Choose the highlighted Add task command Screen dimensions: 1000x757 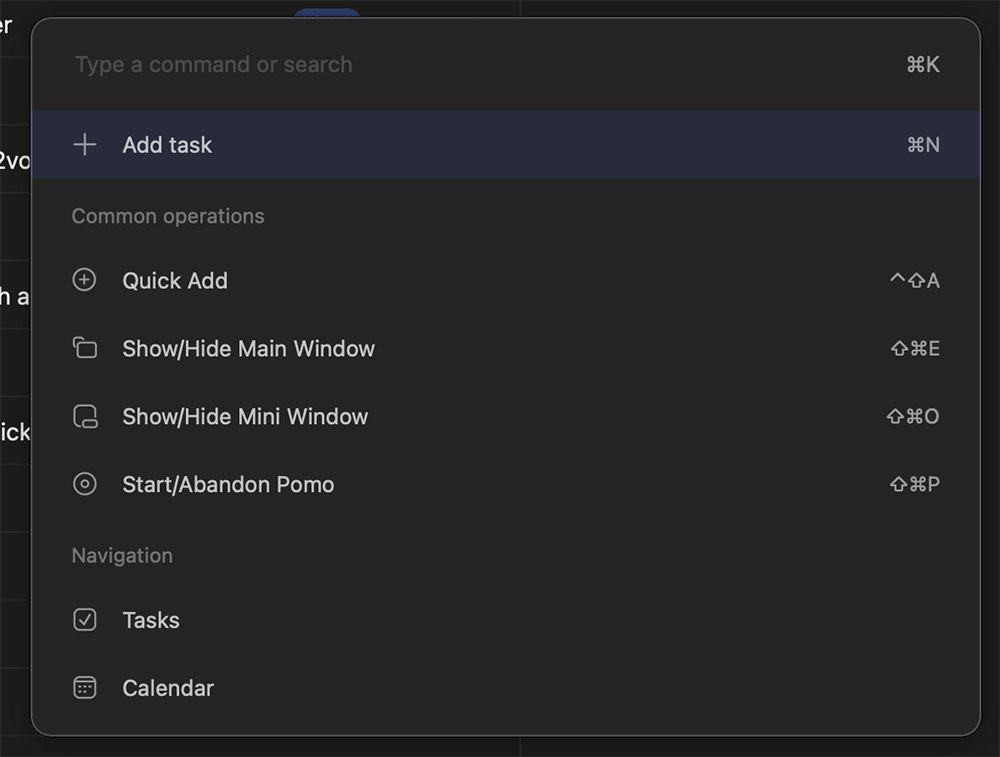coord(167,144)
